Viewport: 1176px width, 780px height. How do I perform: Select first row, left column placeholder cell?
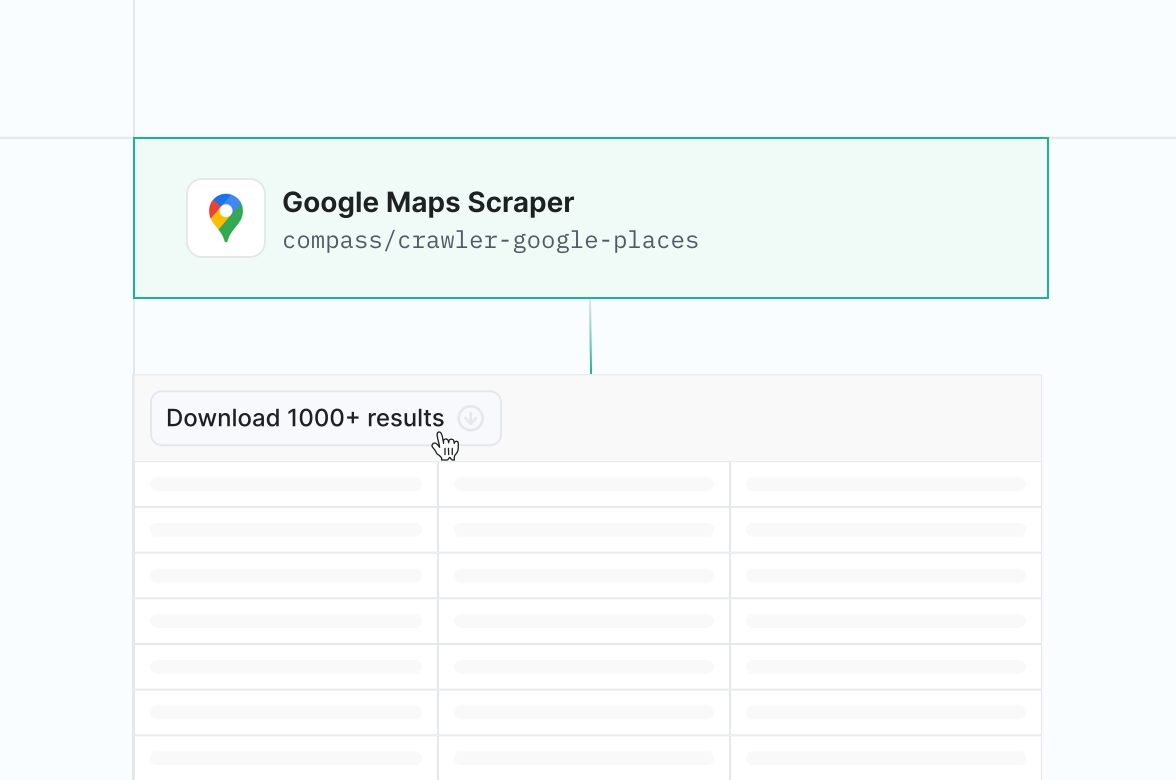point(286,484)
